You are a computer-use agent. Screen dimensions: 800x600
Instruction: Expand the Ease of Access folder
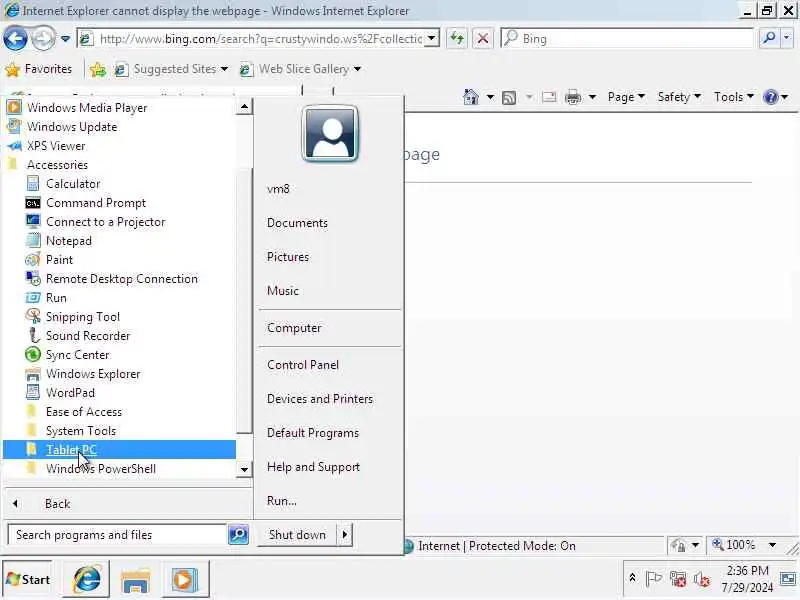[x=84, y=411]
